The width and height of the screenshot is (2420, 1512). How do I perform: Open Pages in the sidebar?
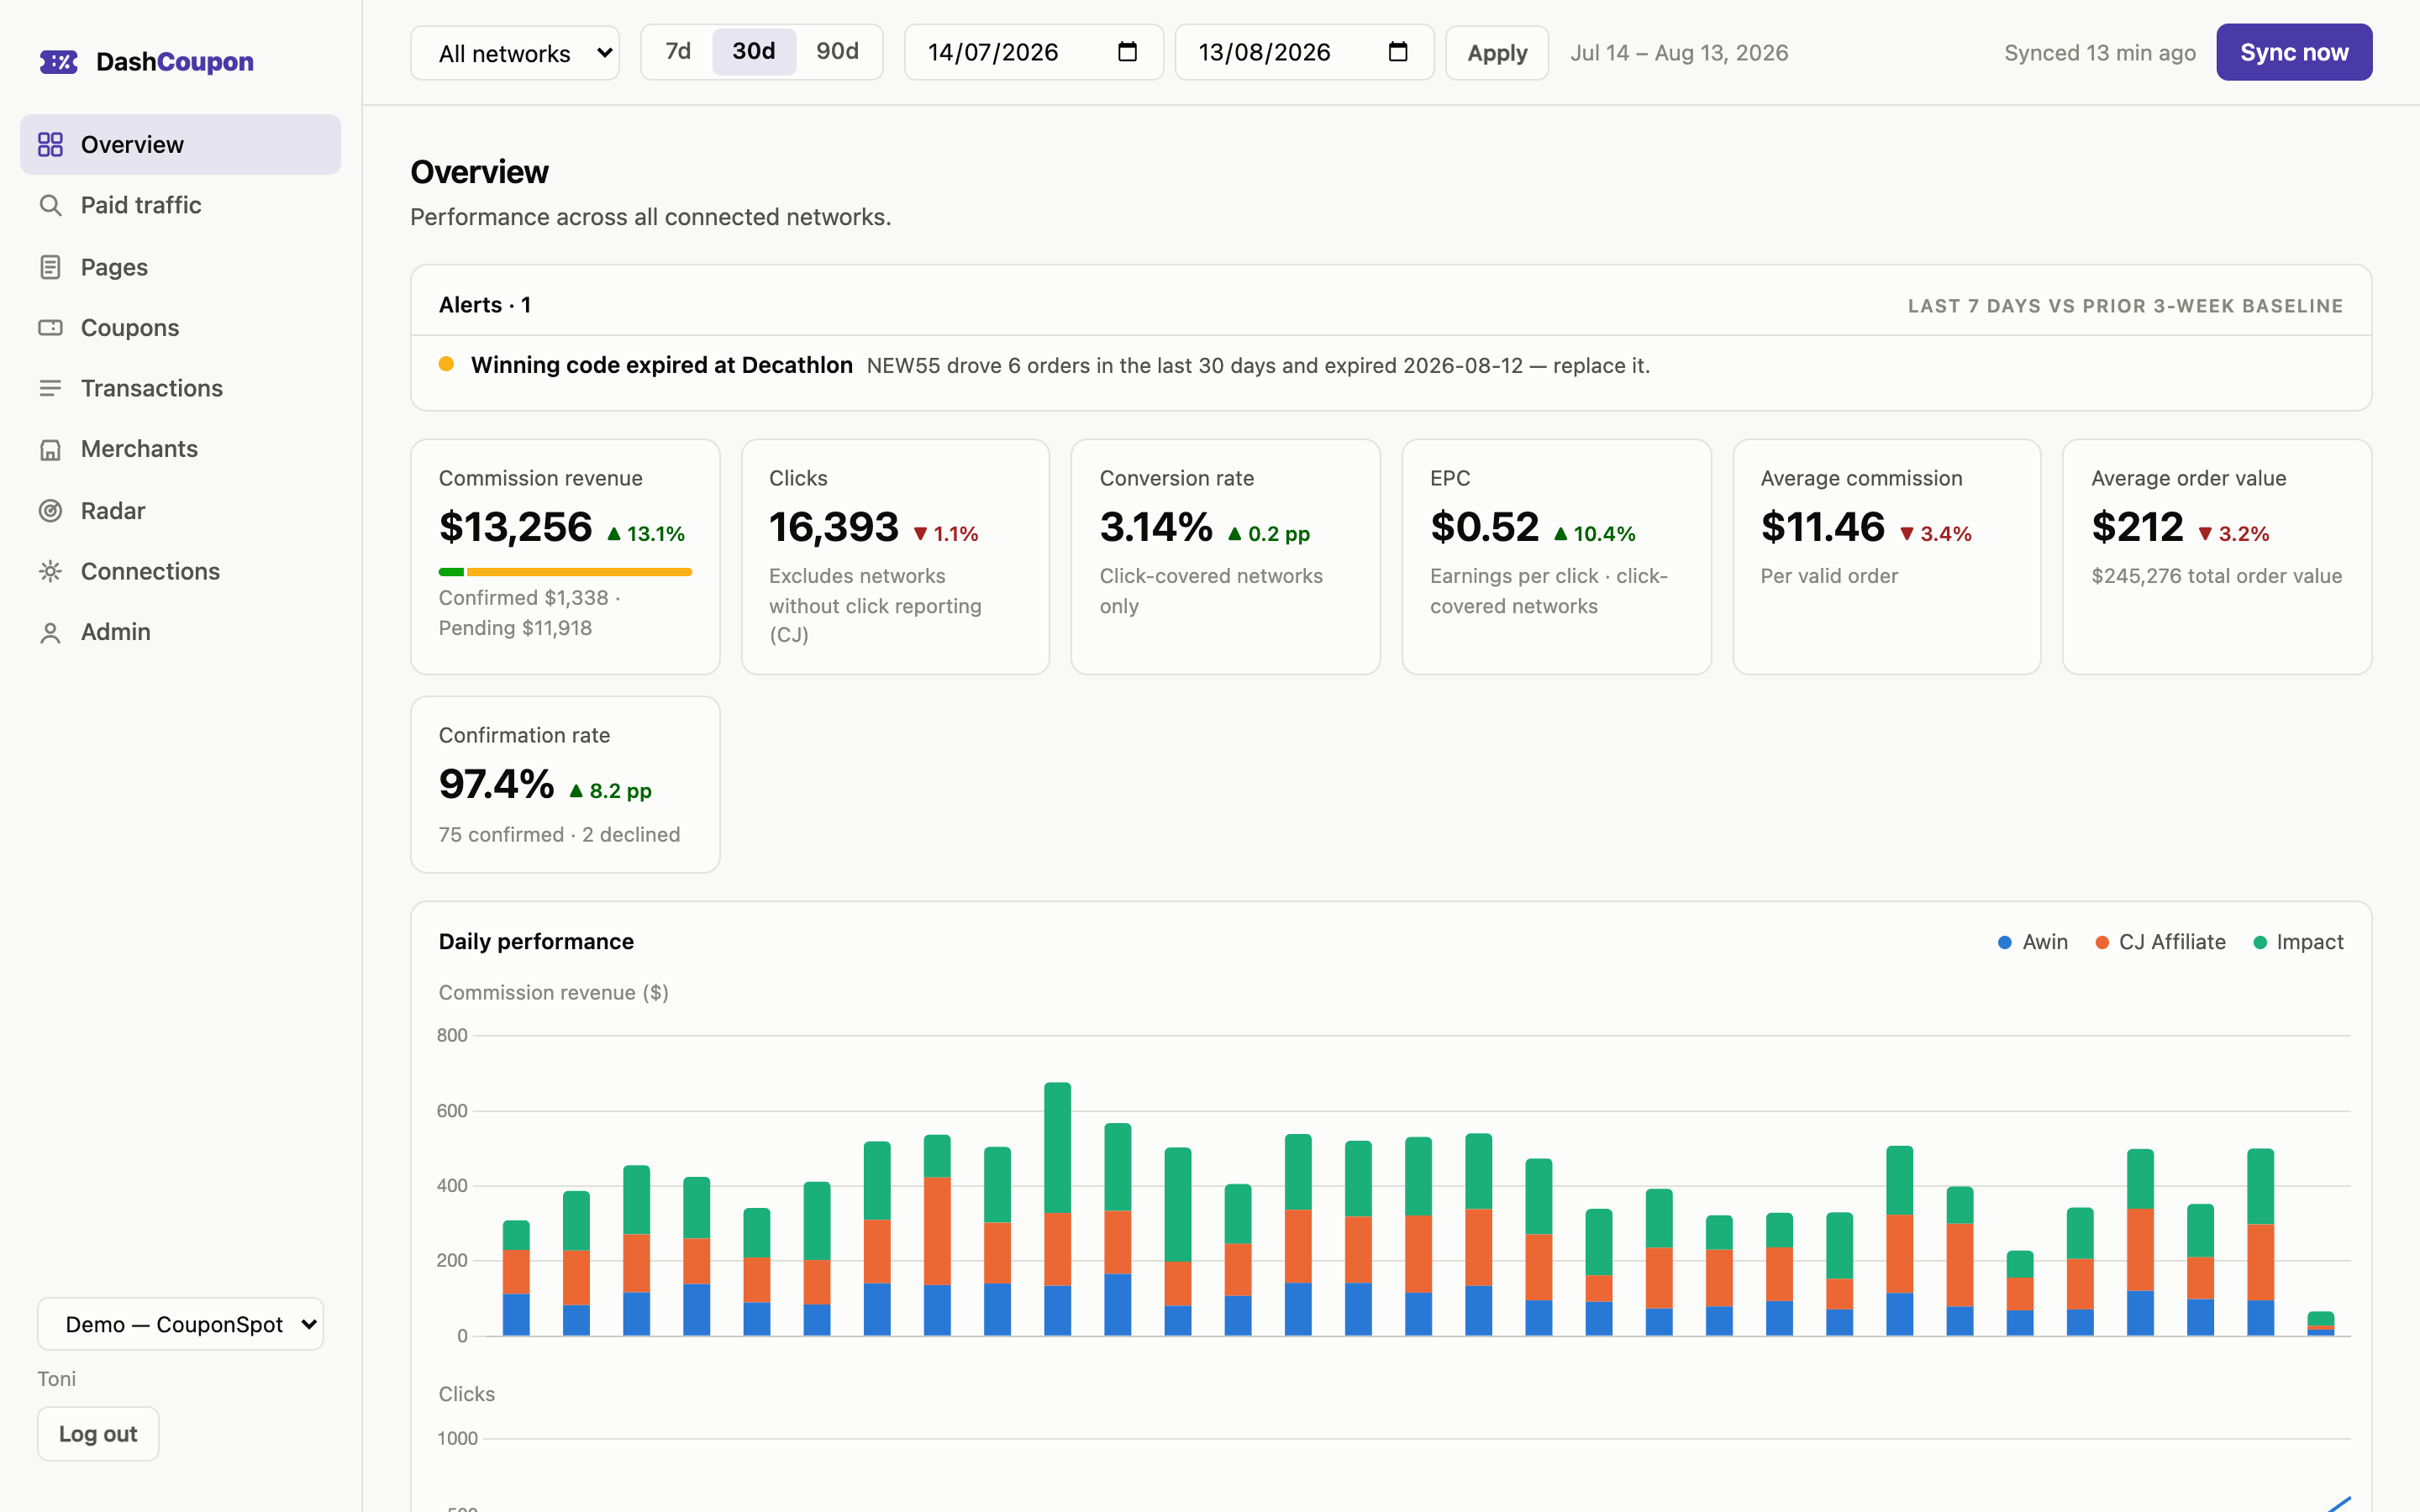(x=180, y=267)
